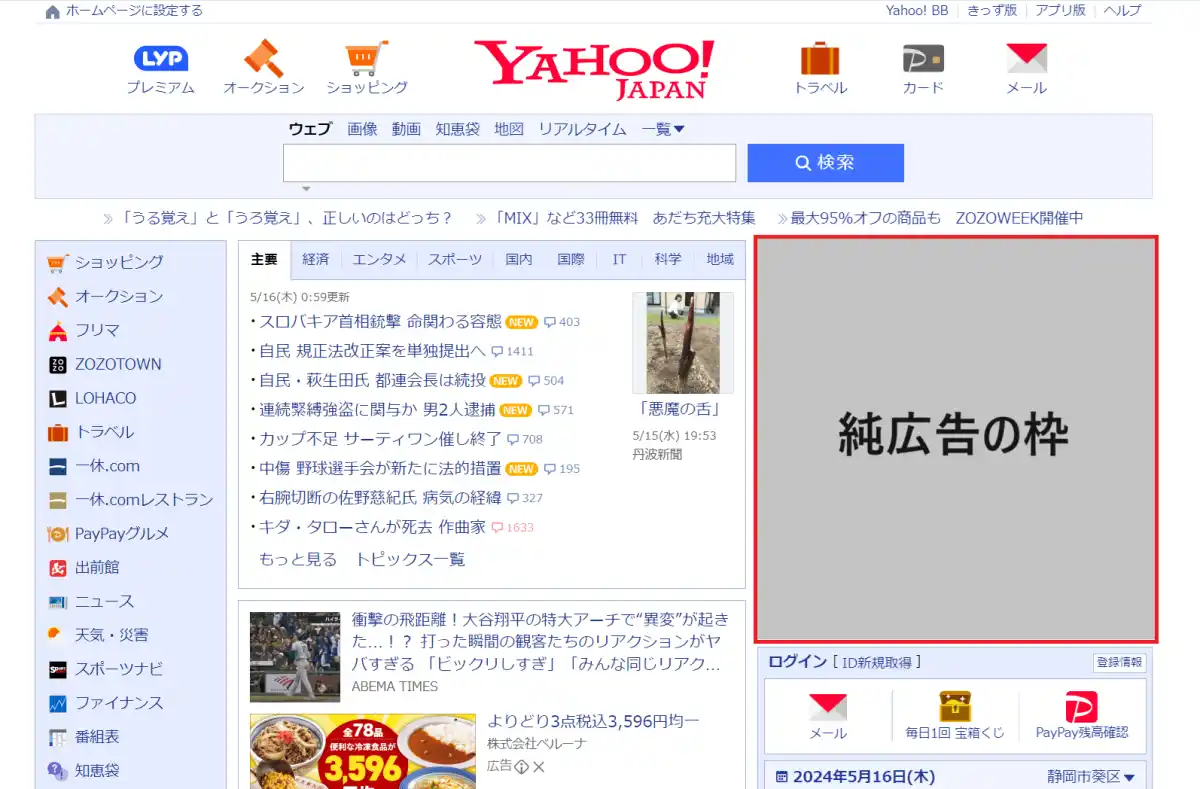The height and width of the screenshot is (789, 1200).
Task: Open the LYP Premium icon
Action: click(160, 59)
